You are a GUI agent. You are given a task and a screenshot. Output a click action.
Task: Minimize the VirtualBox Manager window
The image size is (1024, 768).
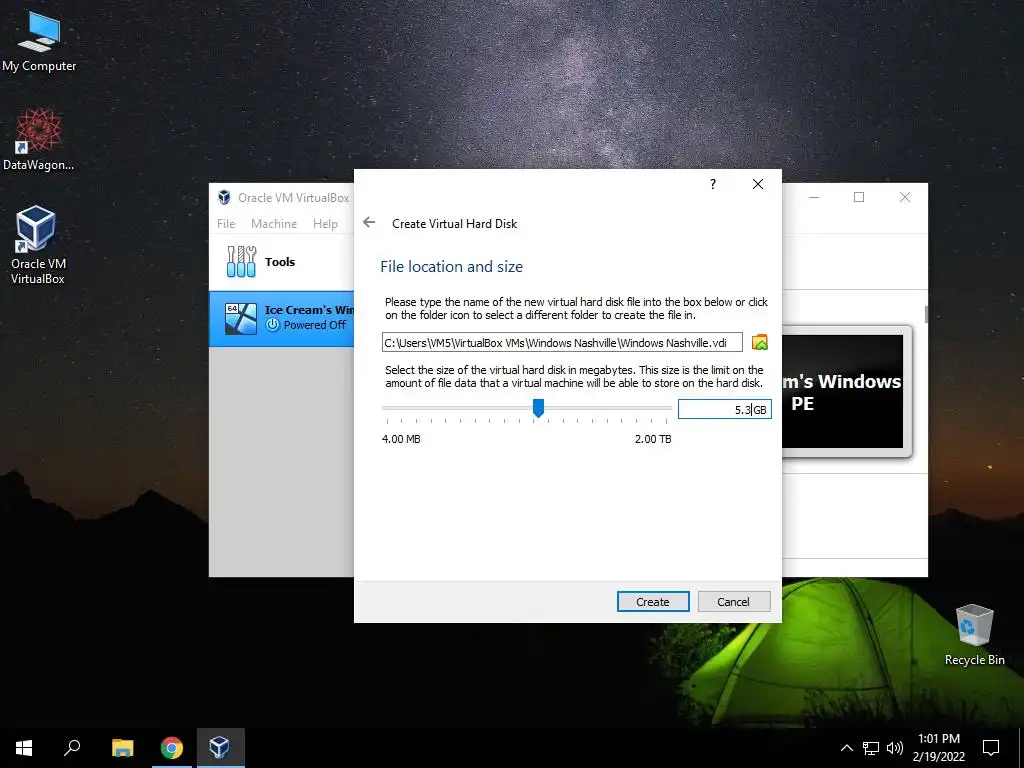coord(814,197)
